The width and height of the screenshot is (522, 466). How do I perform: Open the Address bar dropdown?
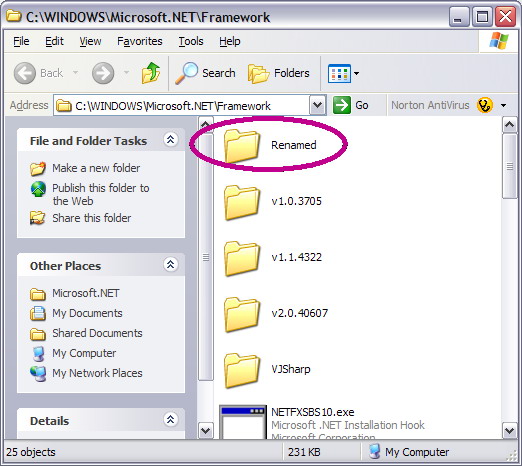point(317,105)
